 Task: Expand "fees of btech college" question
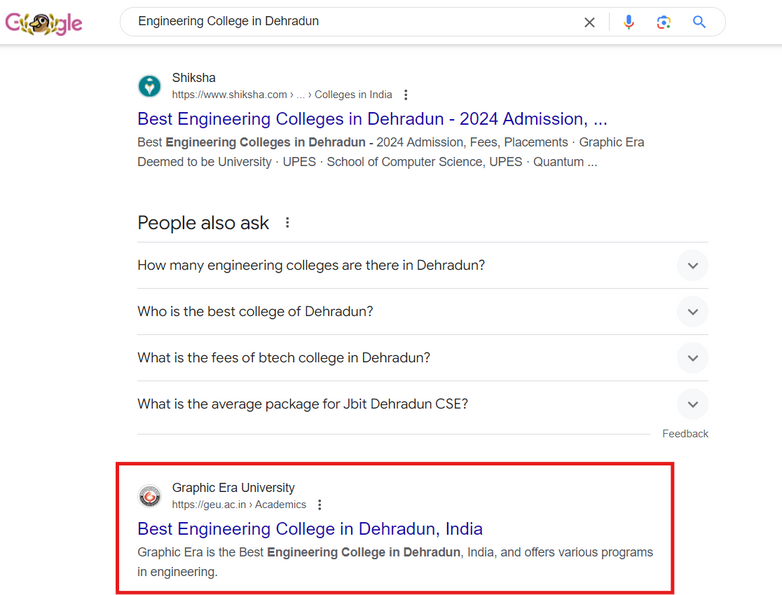coord(692,358)
